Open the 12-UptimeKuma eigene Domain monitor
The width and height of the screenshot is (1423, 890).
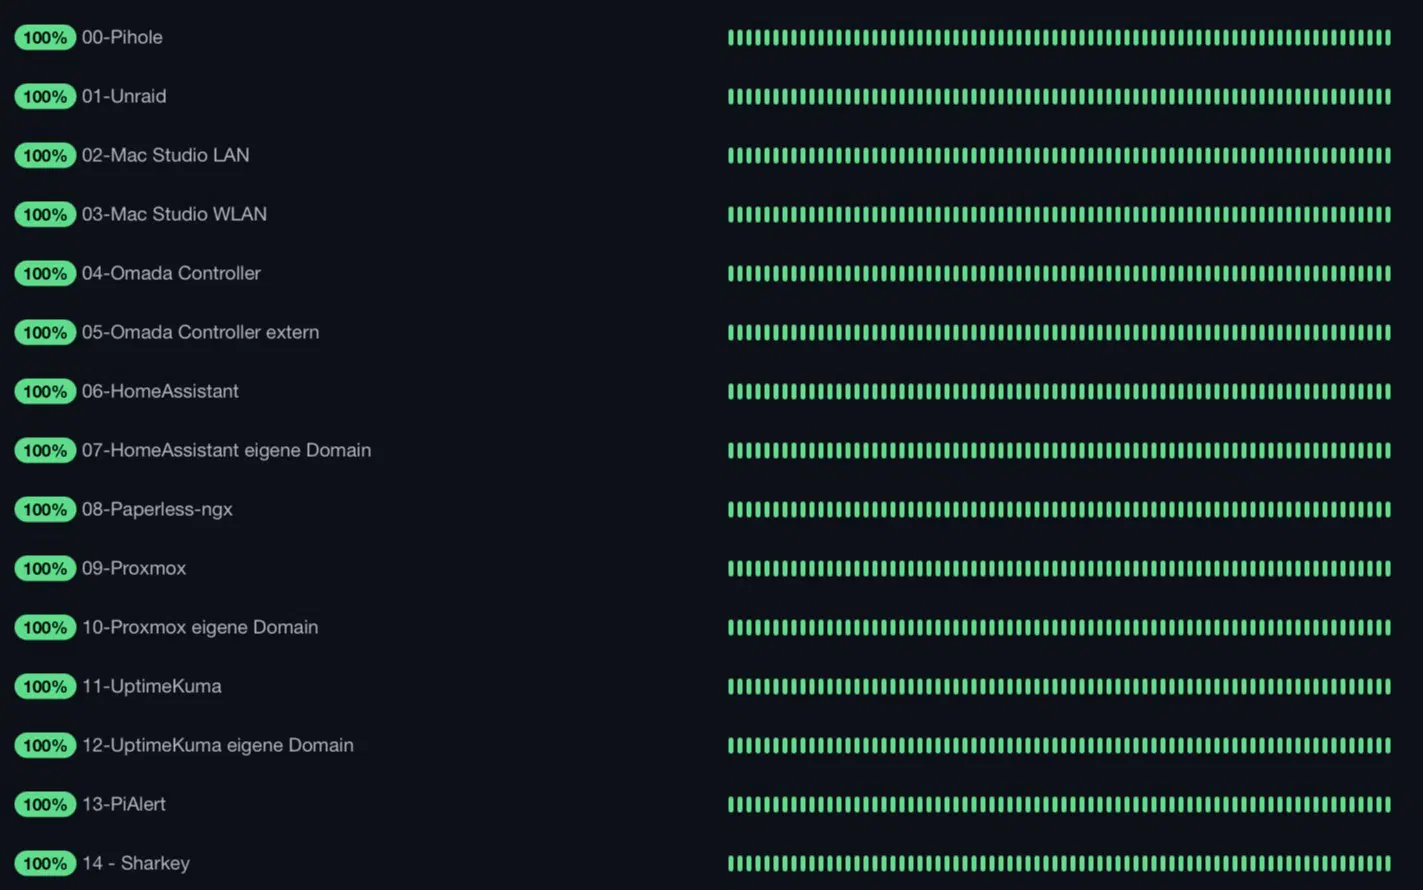(x=217, y=746)
